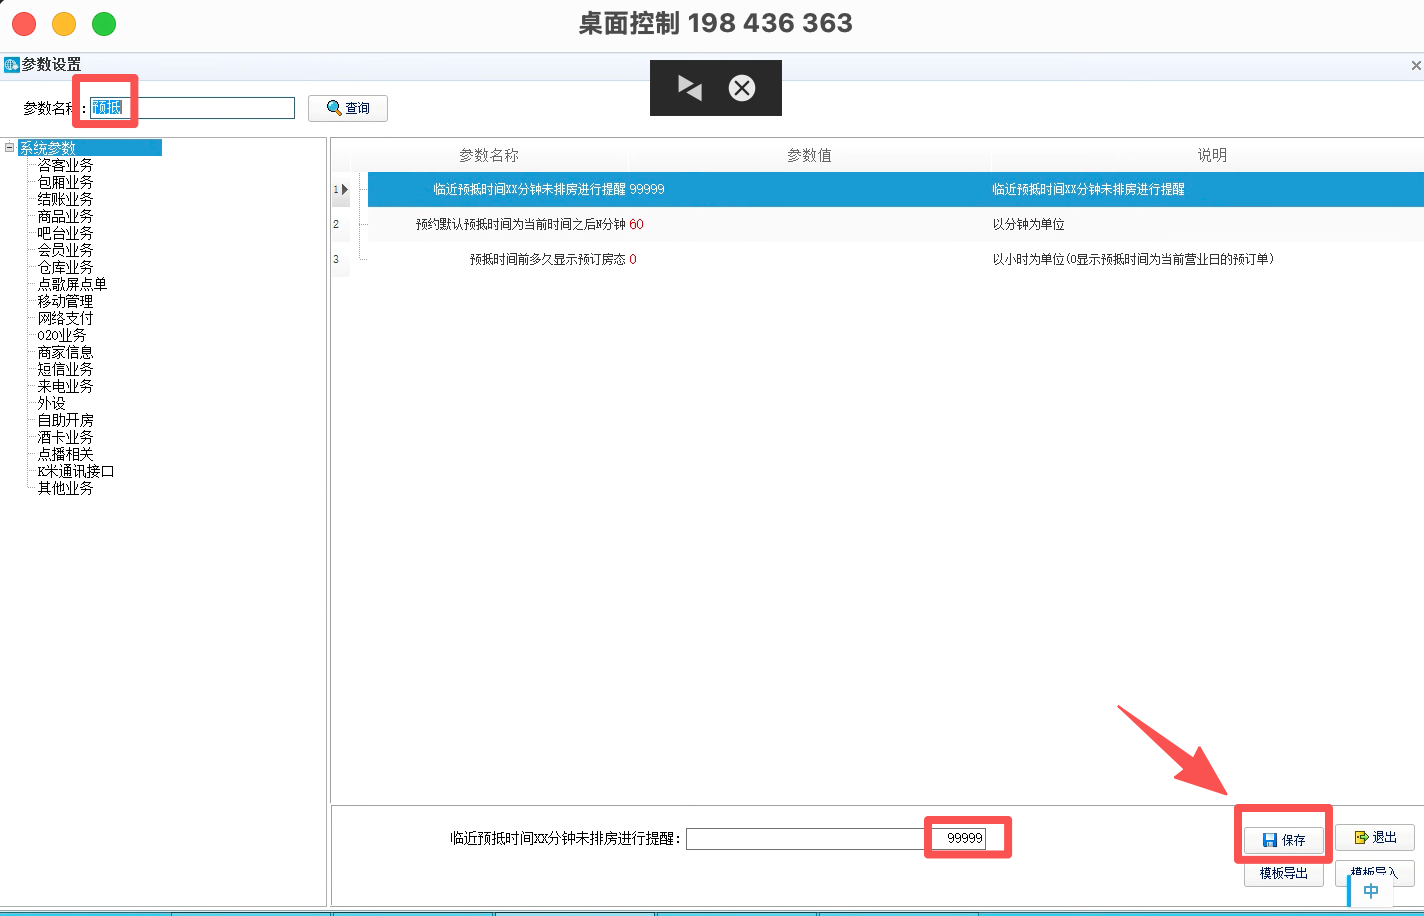Click the Exit (退出) door icon
The image size is (1424, 916).
(1361, 837)
